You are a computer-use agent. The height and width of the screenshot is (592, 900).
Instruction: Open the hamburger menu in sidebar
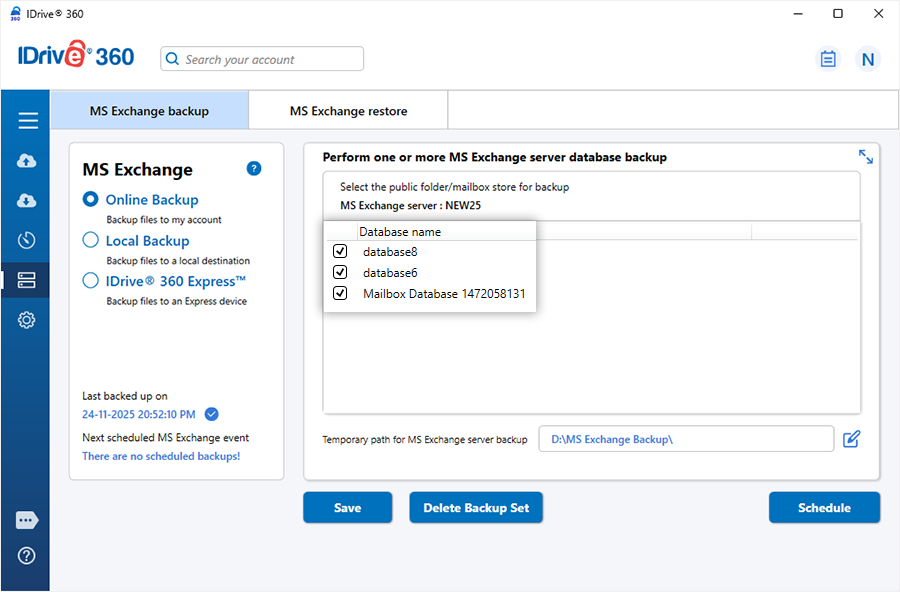27,121
